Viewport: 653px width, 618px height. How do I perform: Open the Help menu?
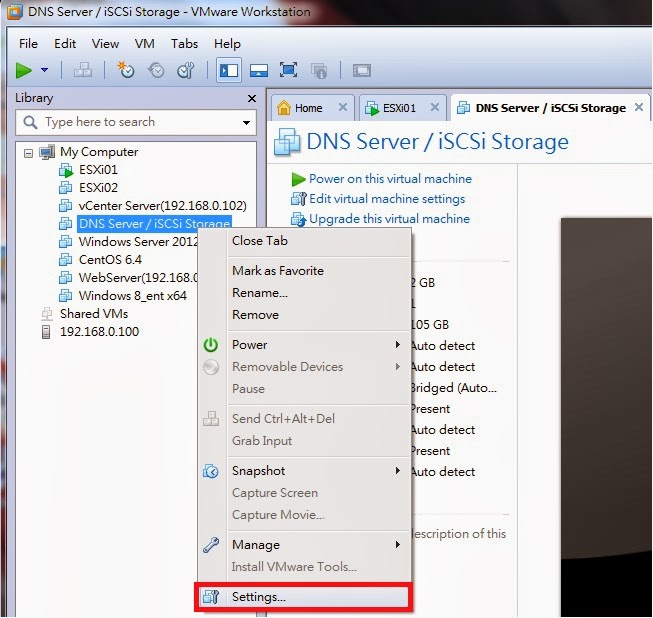(x=227, y=44)
